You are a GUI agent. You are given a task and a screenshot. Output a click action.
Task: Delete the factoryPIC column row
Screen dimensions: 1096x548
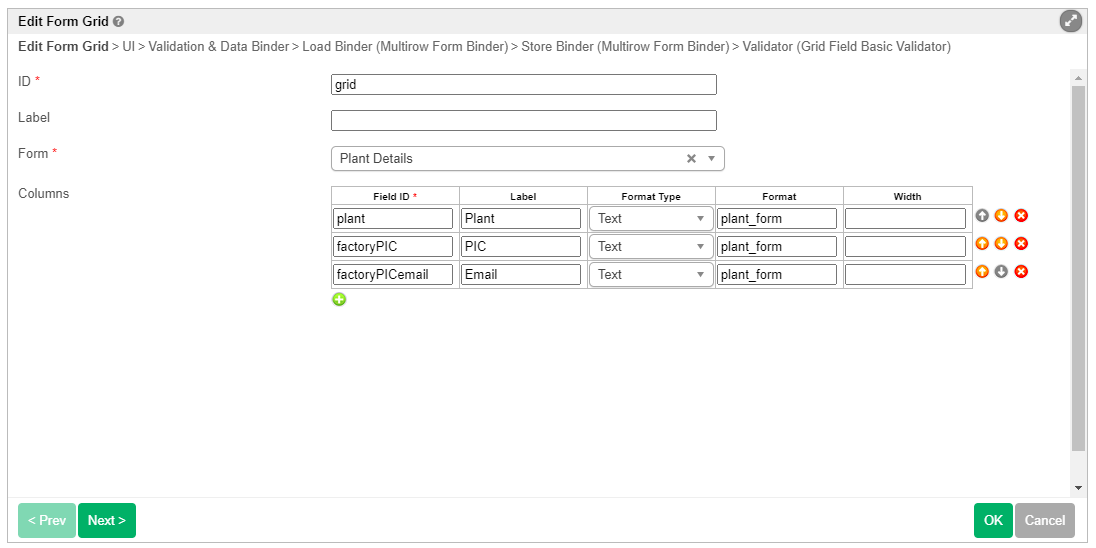(x=1021, y=244)
